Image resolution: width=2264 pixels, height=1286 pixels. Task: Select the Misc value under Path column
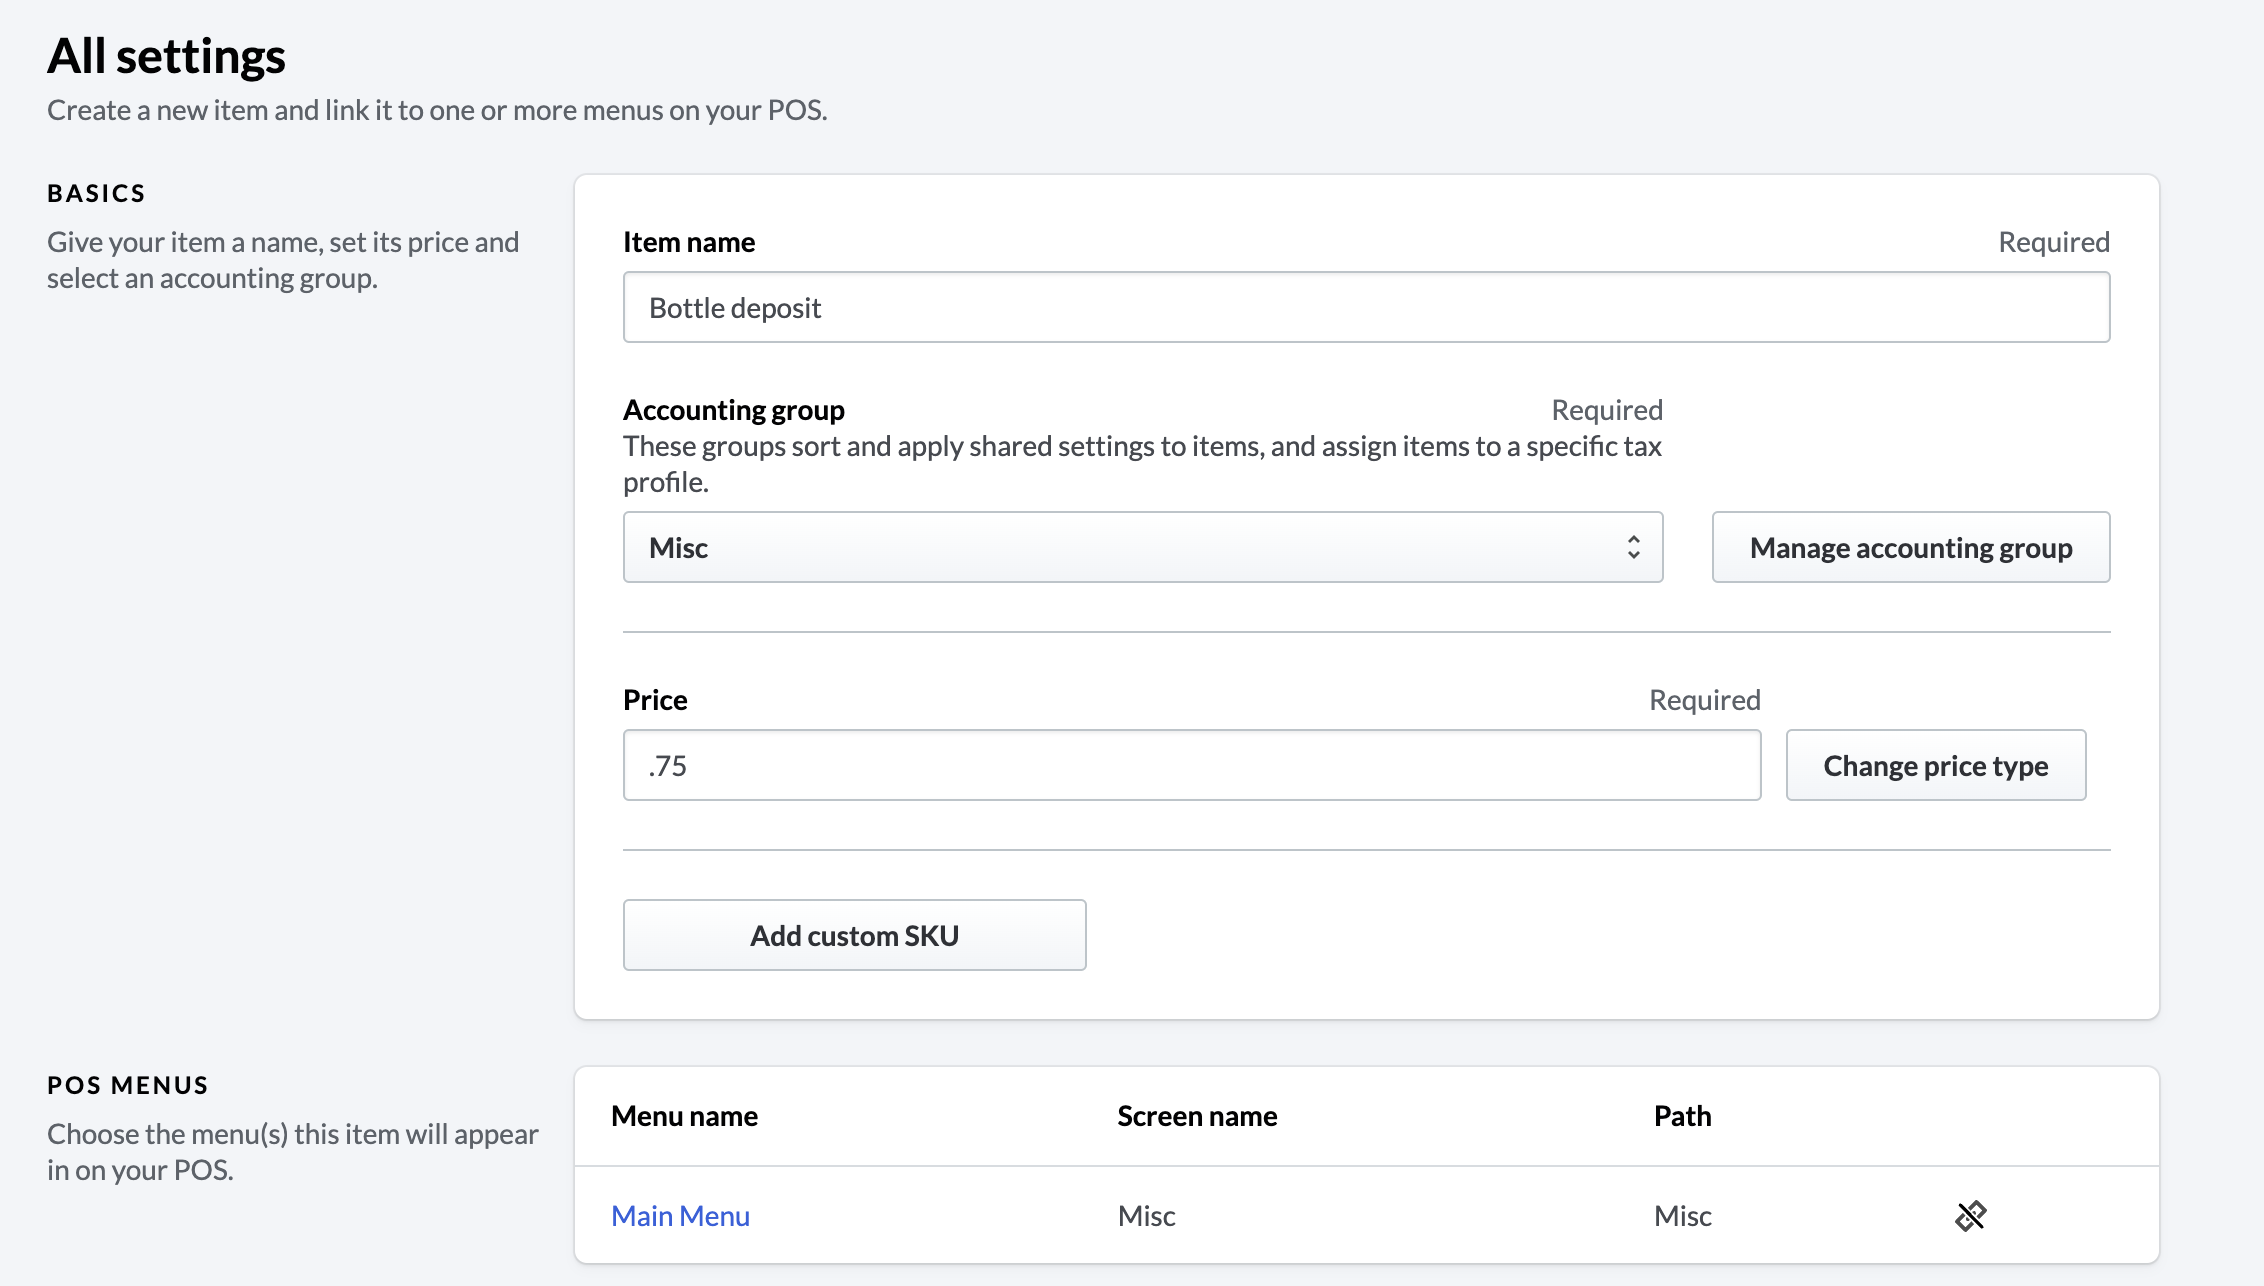[x=1682, y=1216]
